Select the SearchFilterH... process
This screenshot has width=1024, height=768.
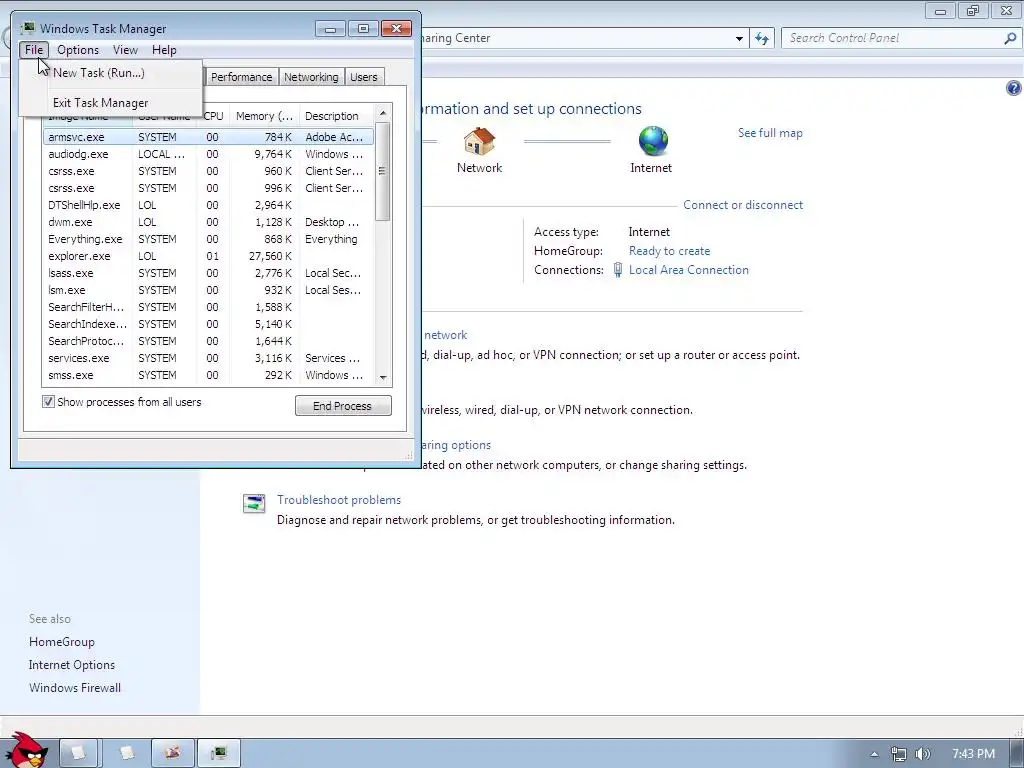pos(209,307)
